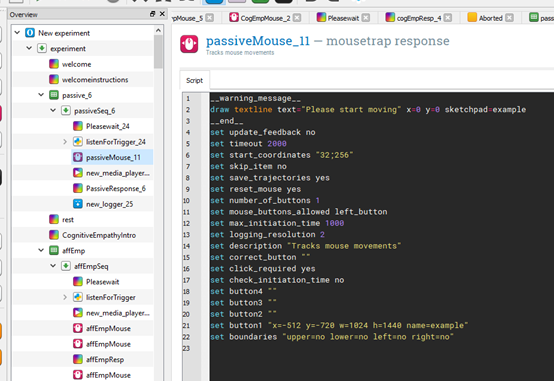Select affEmpResp in overview tree
554x381 pixels.
(105, 359)
